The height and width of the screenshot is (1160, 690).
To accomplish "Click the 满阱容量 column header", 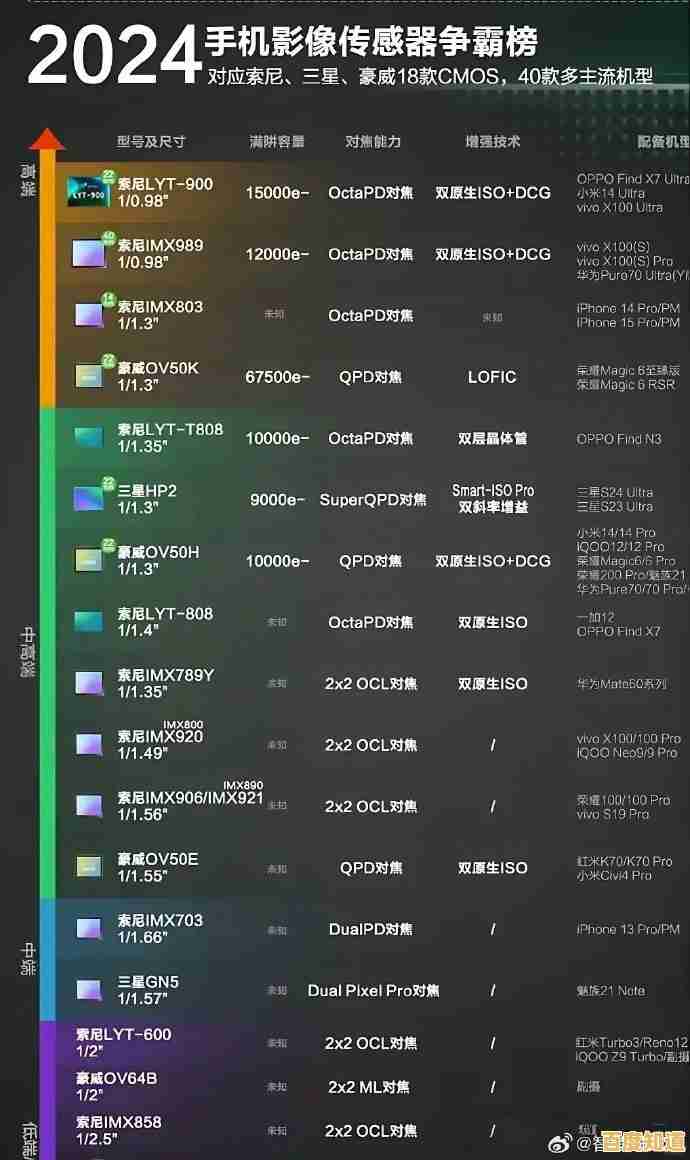I will click(x=277, y=141).
